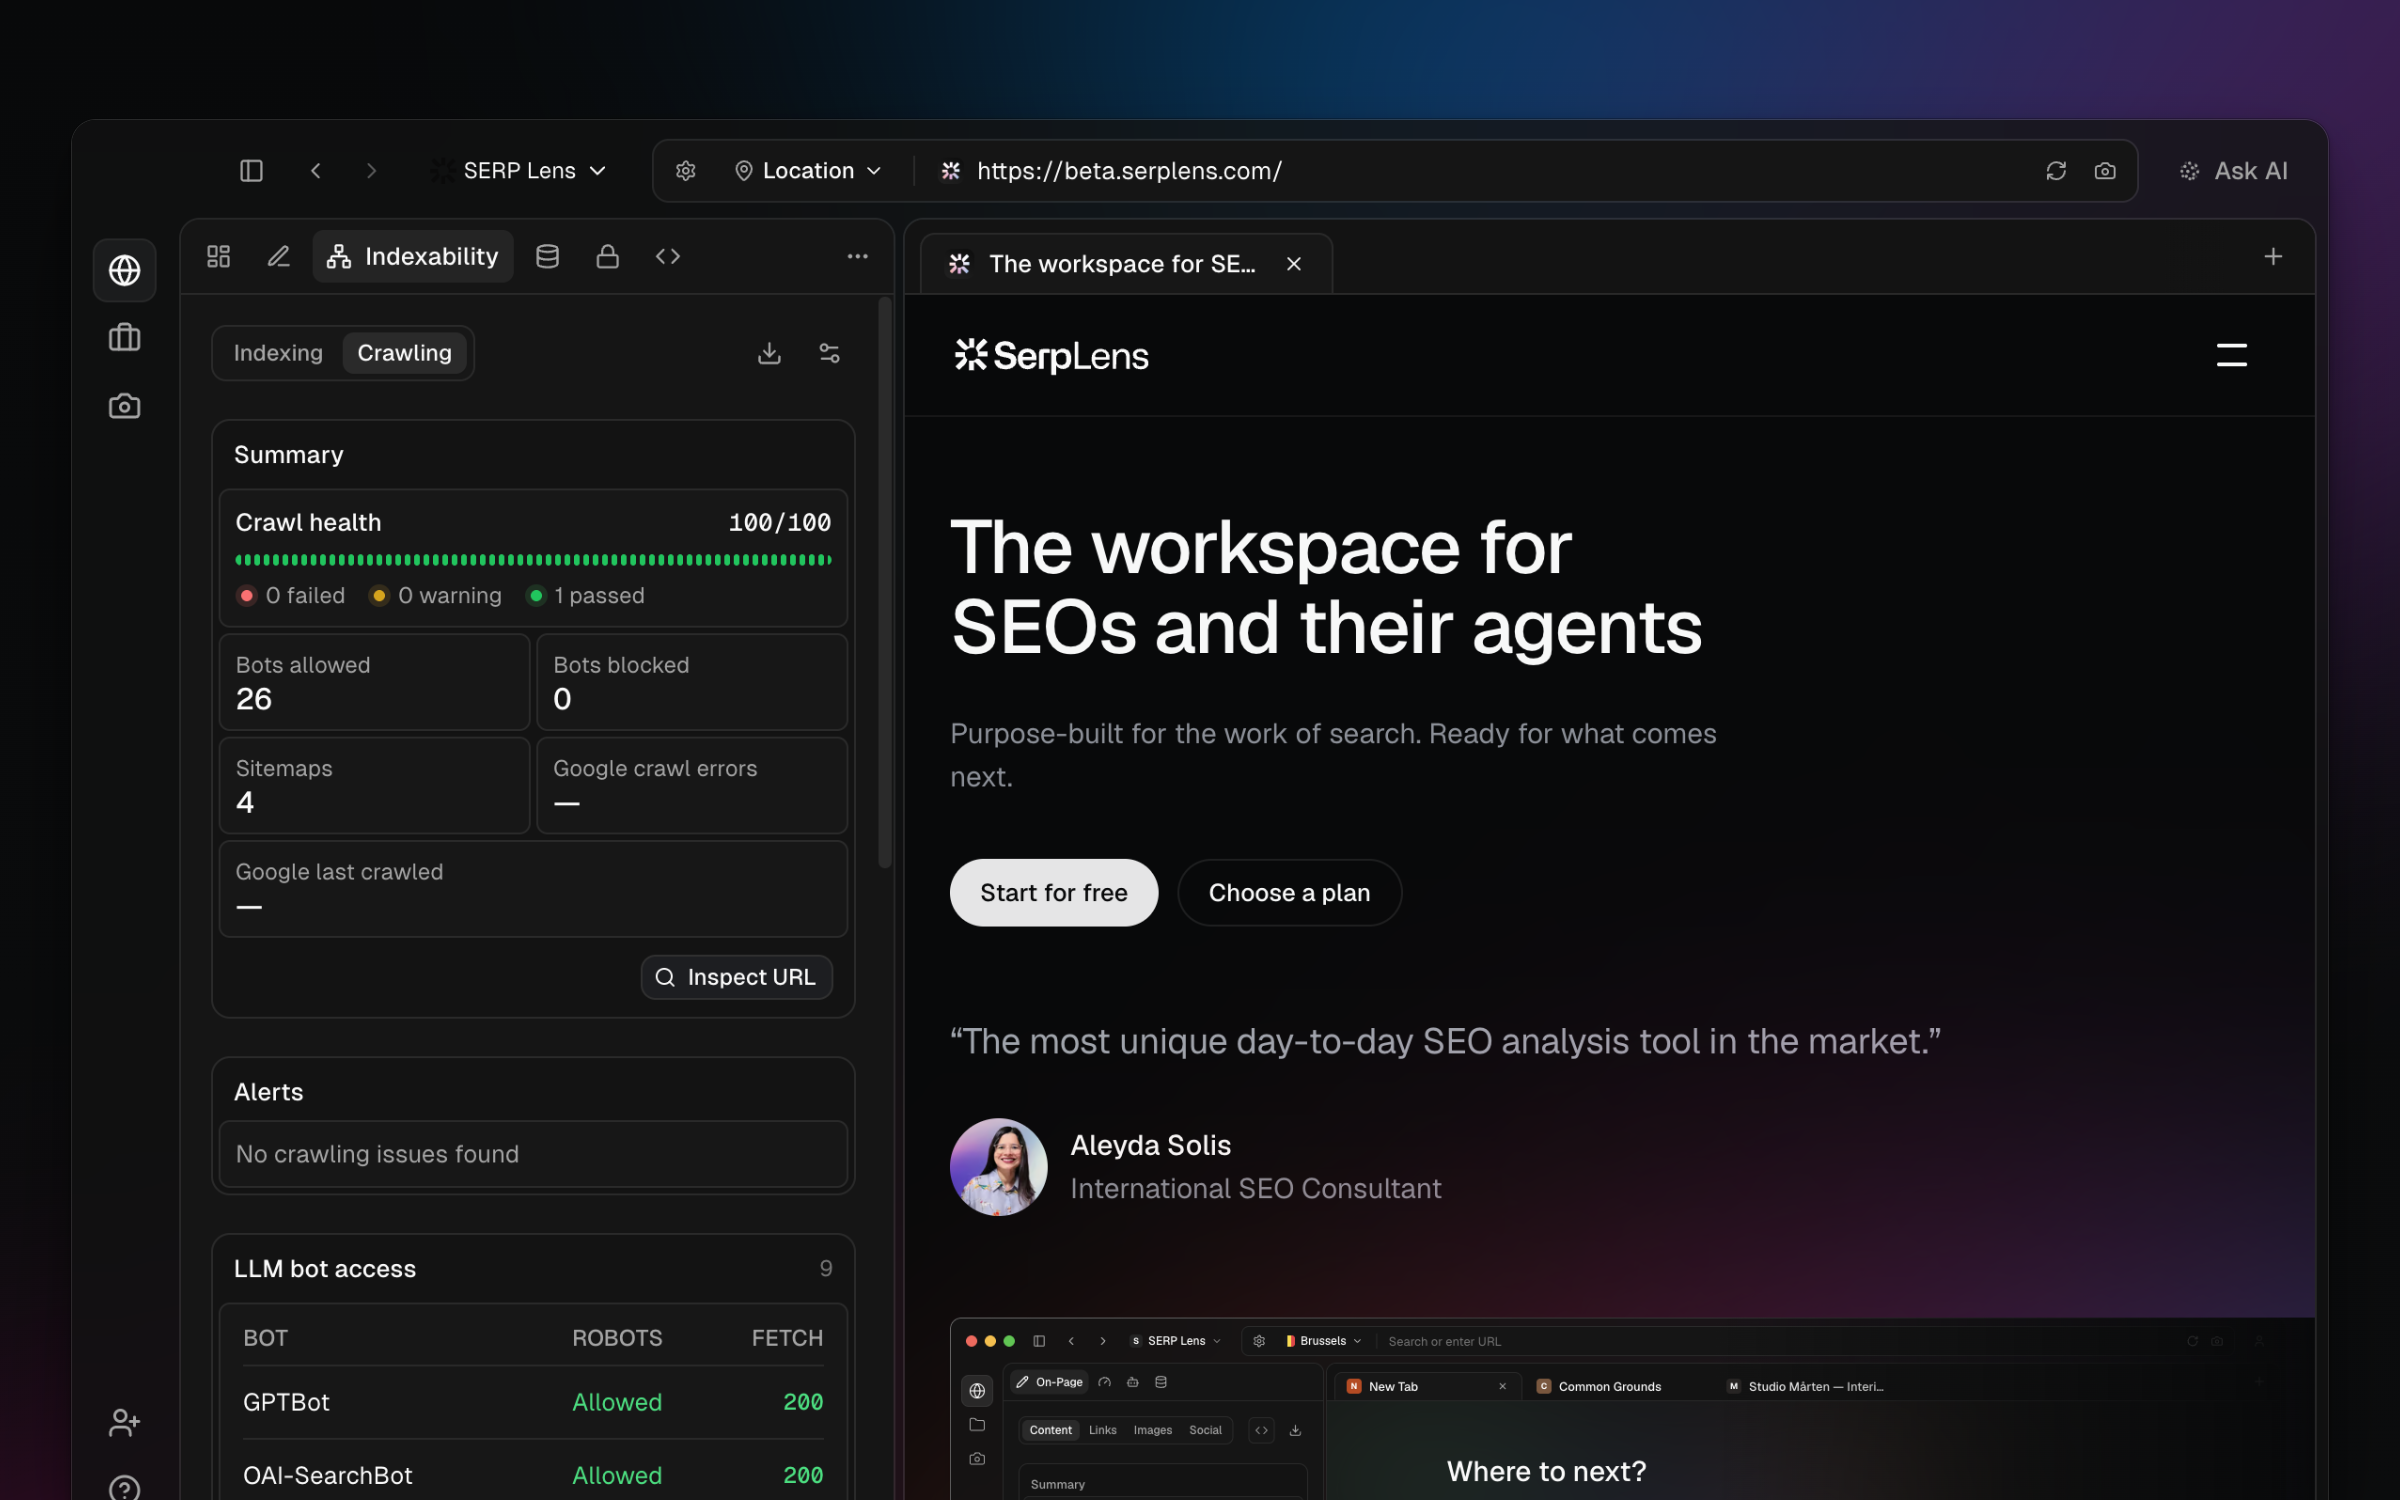Open the code brackets panel icon
Viewport: 2400px width, 1500px height.
click(668, 257)
